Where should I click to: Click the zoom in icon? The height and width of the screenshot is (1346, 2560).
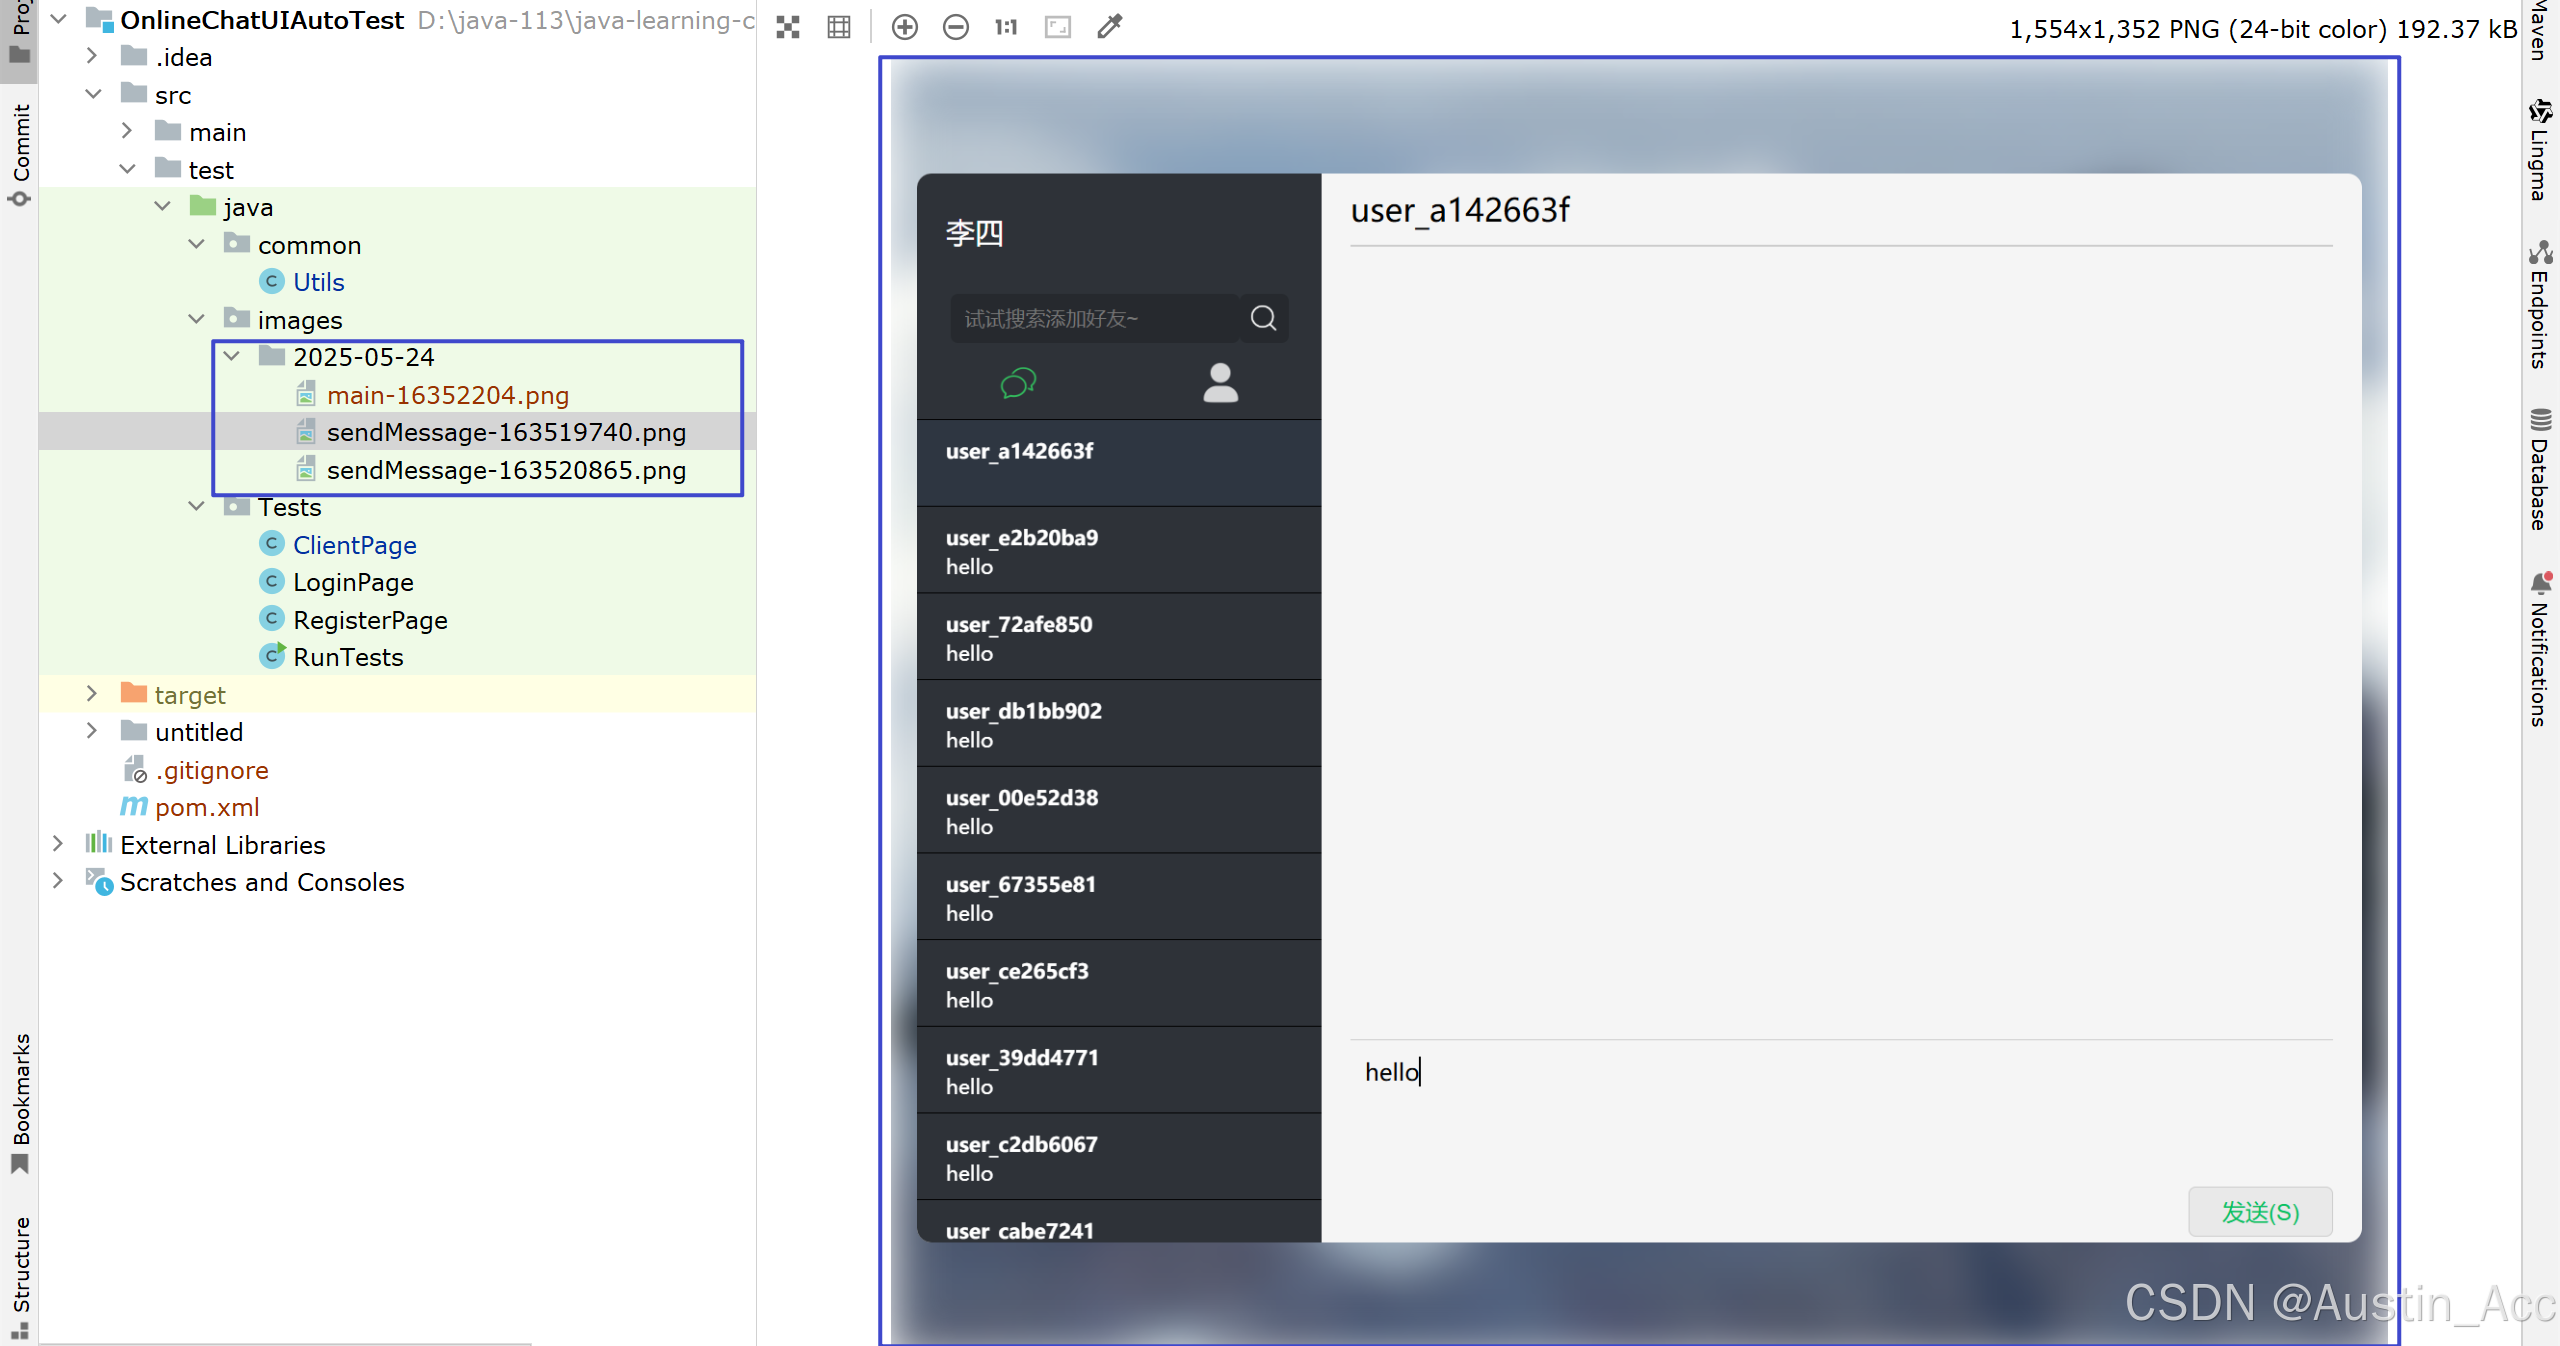point(905,27)
